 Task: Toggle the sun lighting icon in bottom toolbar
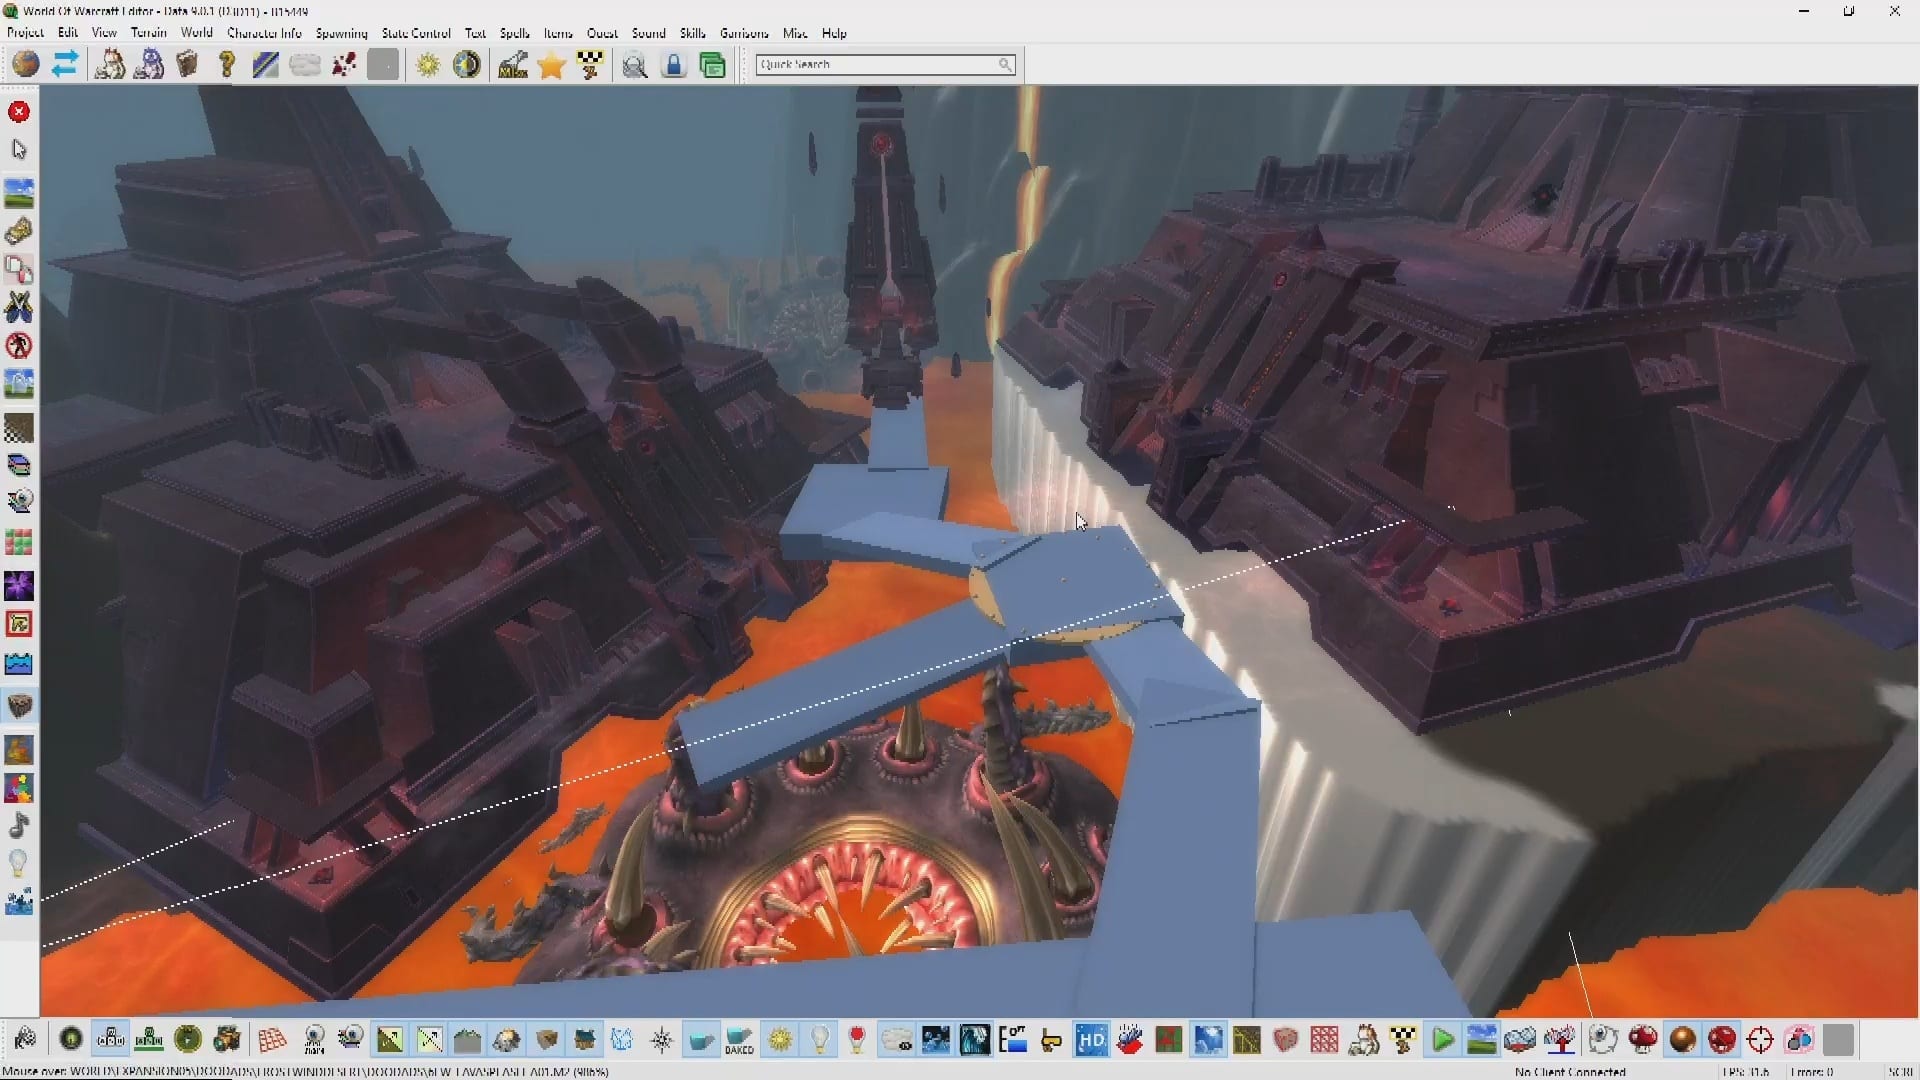(781, 1041)
